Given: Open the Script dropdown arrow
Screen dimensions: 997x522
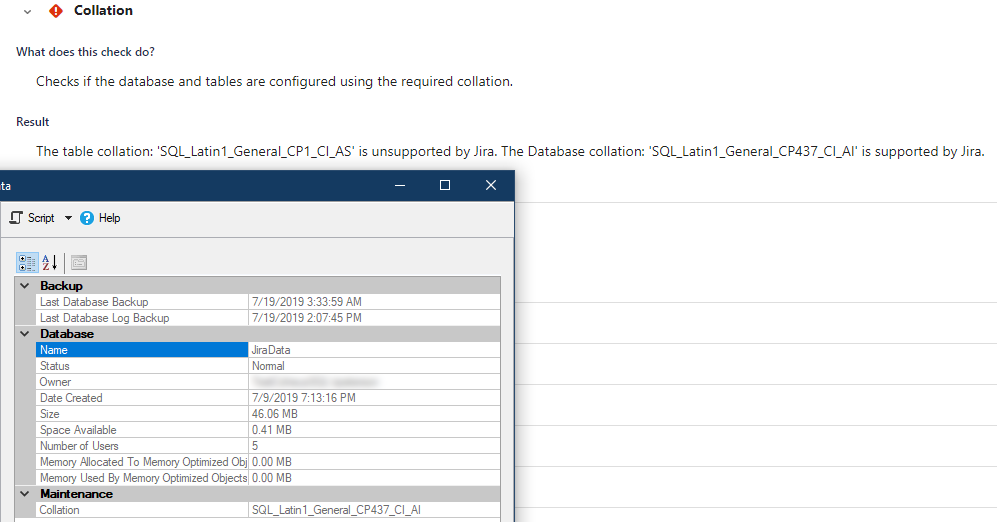Looking at the screenshot, I should pos(68,218).
